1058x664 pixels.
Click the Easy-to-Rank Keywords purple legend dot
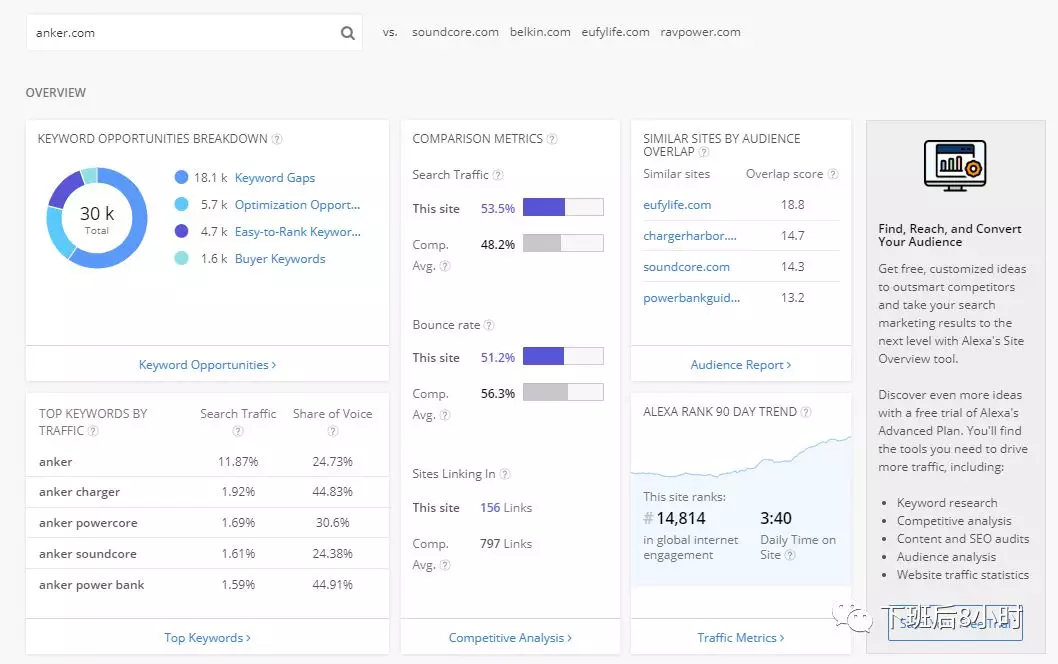(x=181, y=231)
